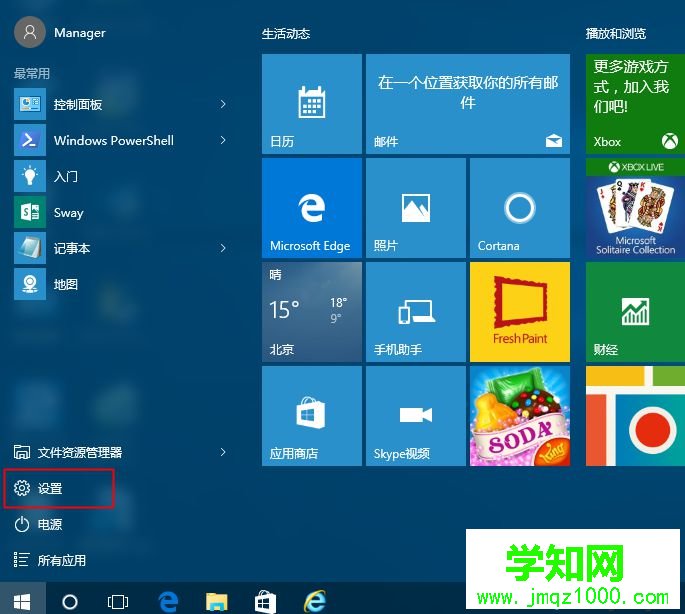
Task: Click the 生活动态 group header
Action: 286,34
